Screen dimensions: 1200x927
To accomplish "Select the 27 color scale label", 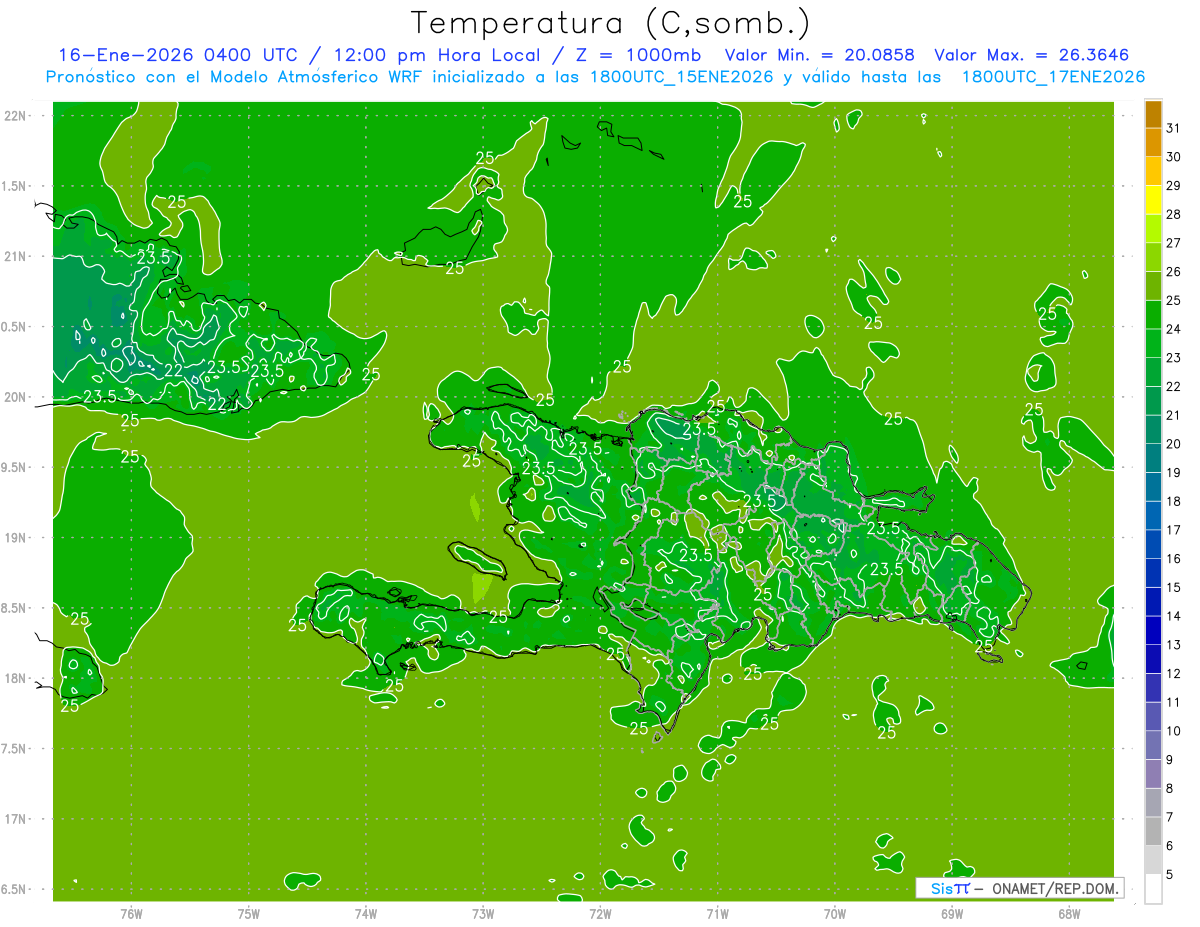I will tap(1173, 243).
